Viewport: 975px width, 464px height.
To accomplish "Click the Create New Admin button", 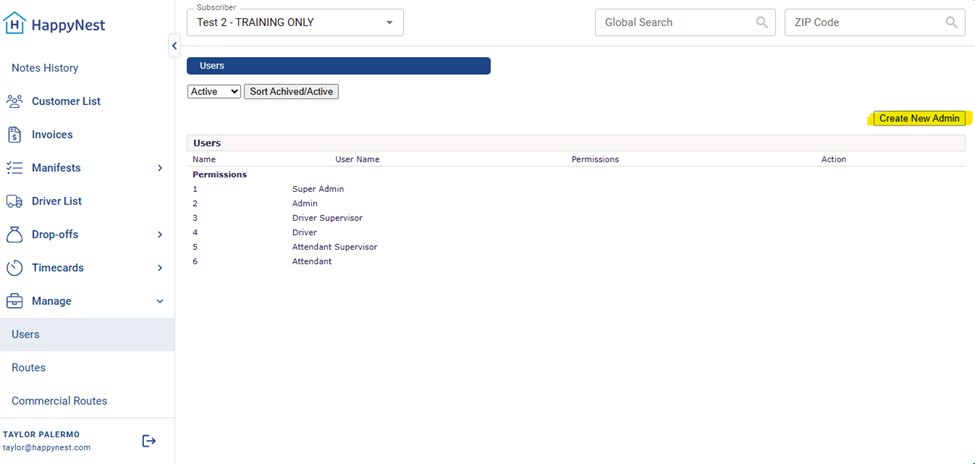I will click(x=919, y=118).
